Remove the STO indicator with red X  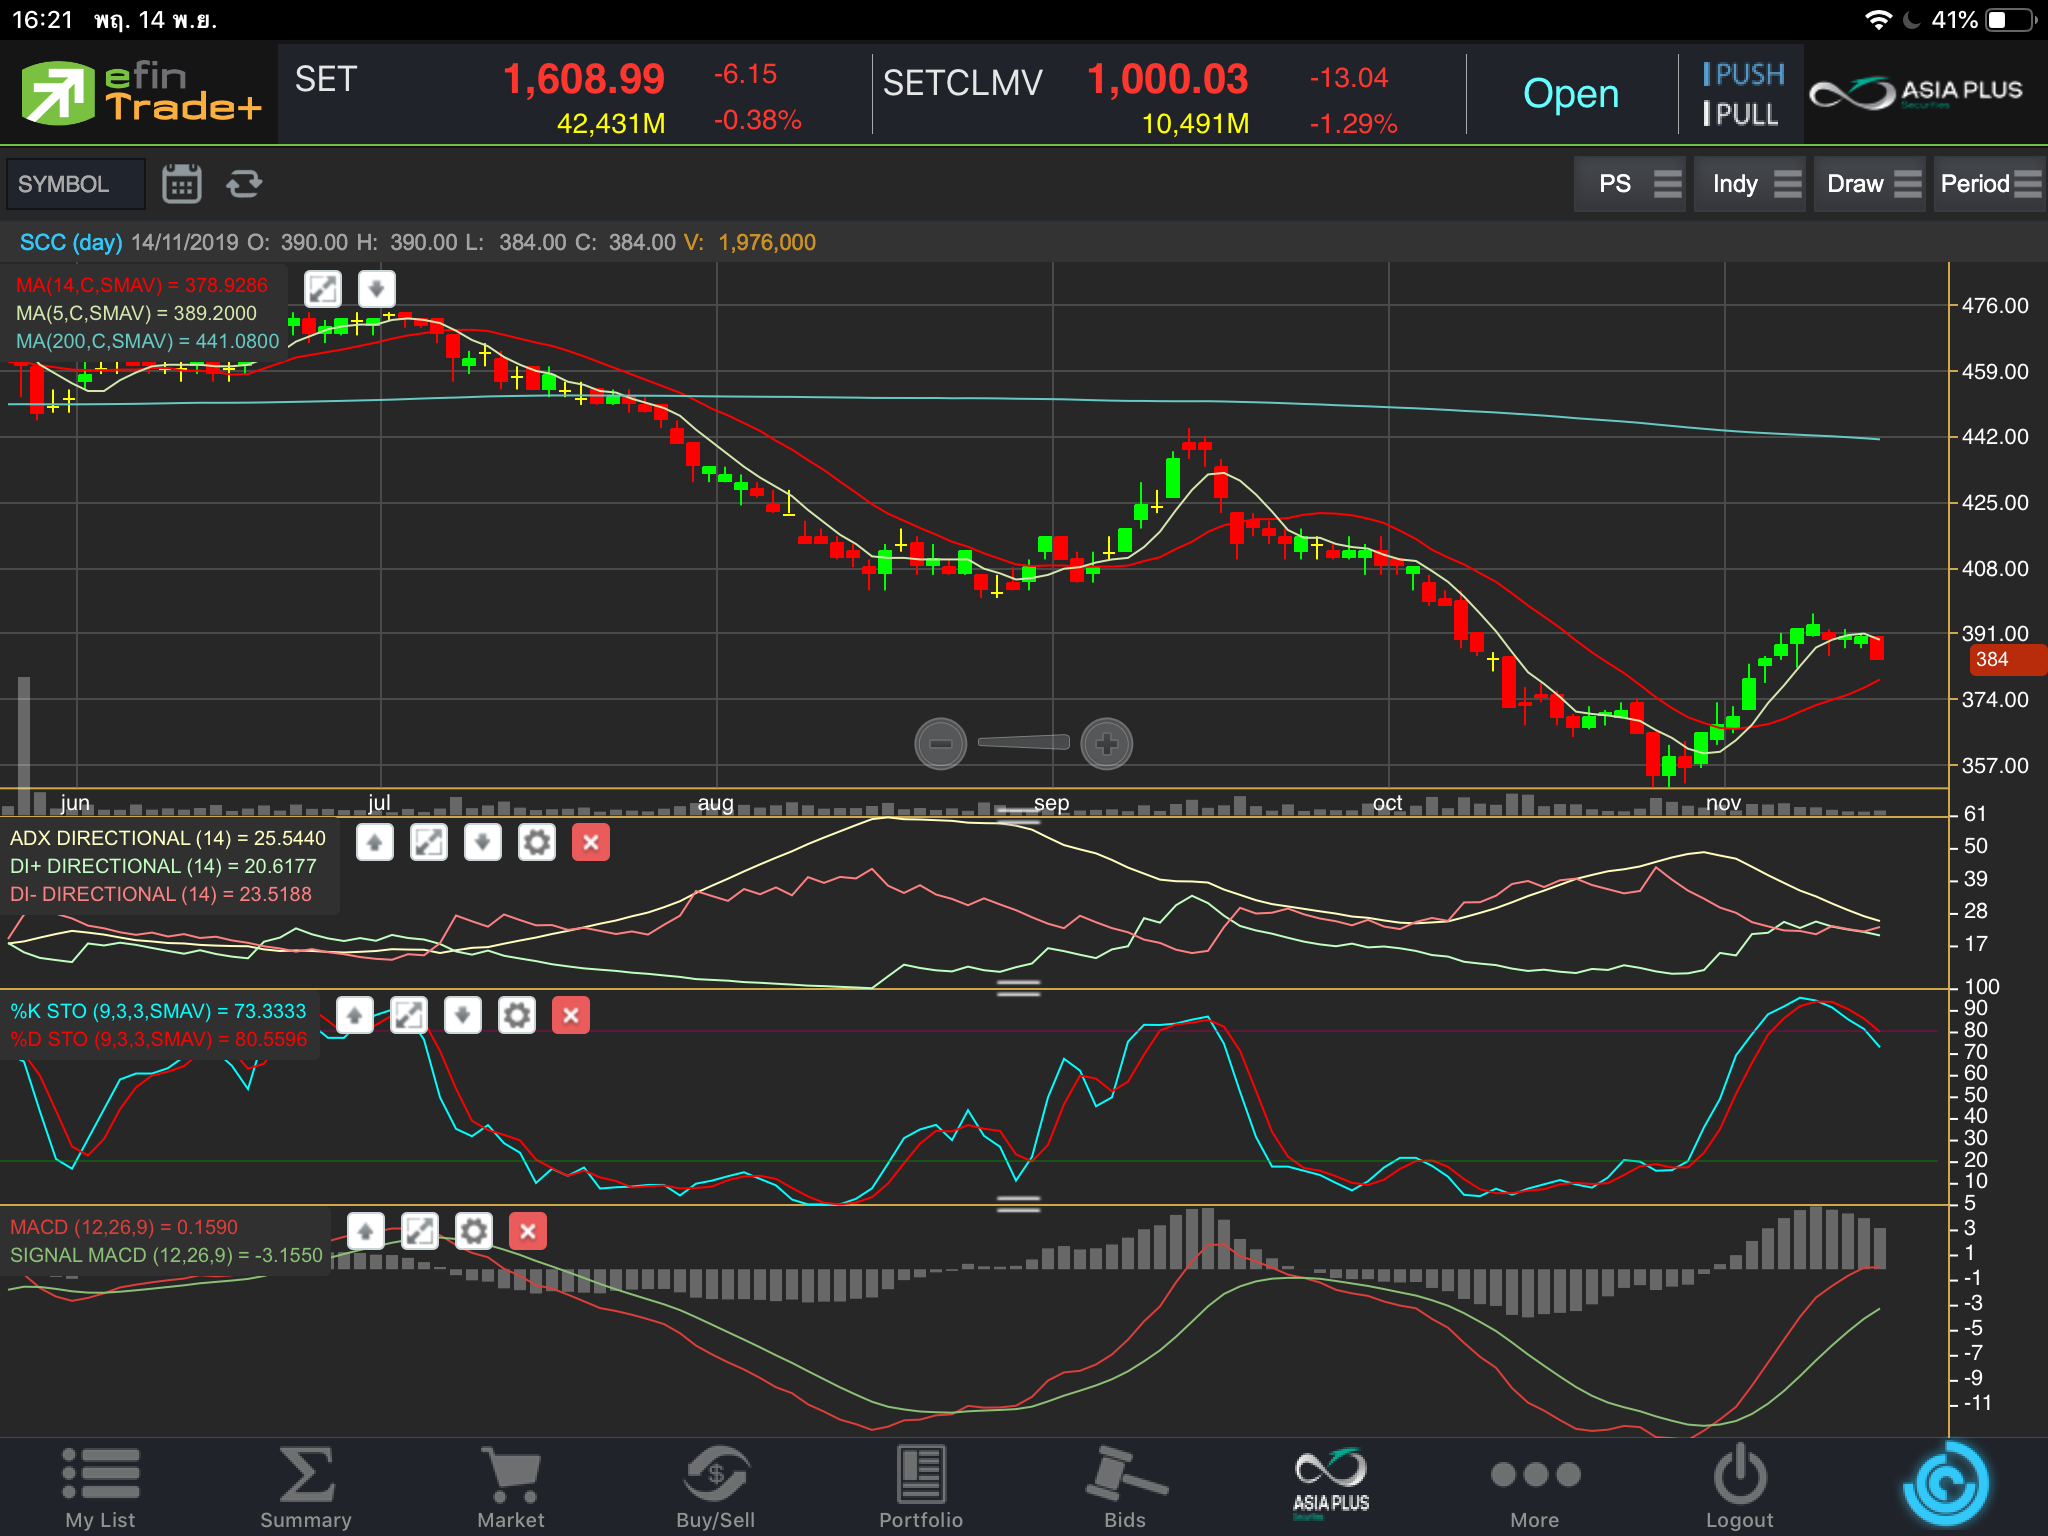click(571, 1015)
